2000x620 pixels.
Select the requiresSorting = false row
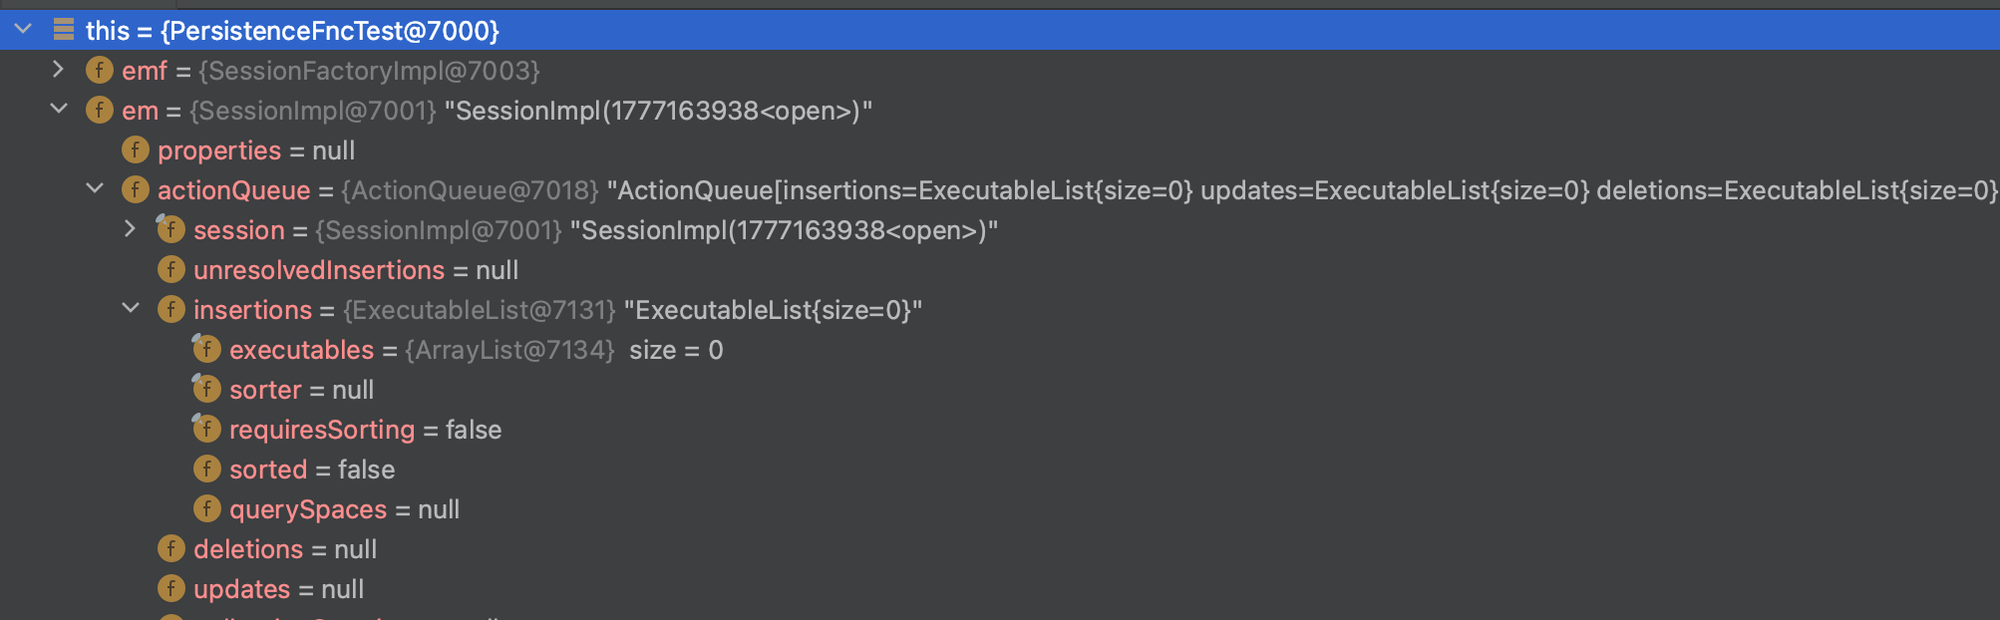tap(365, 430)
